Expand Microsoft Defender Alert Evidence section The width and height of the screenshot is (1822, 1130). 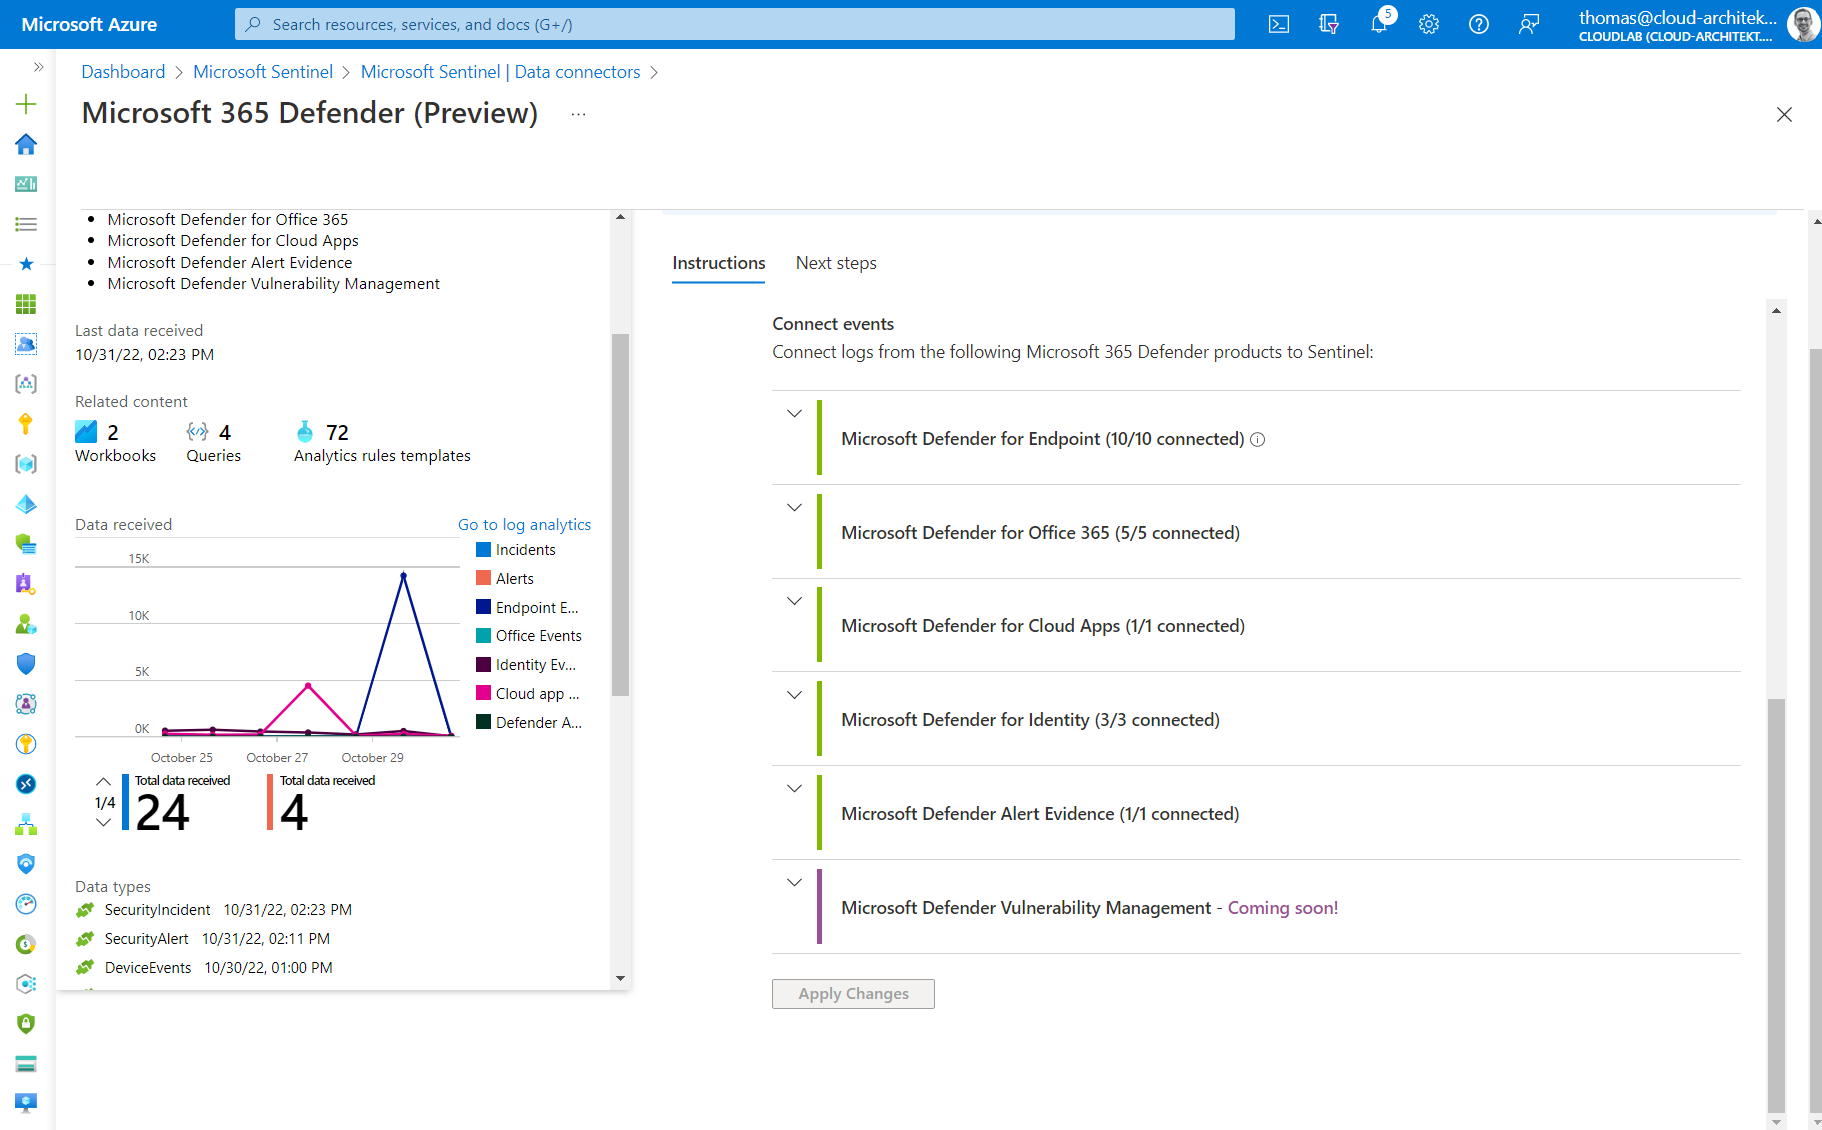tap(794, 788)
